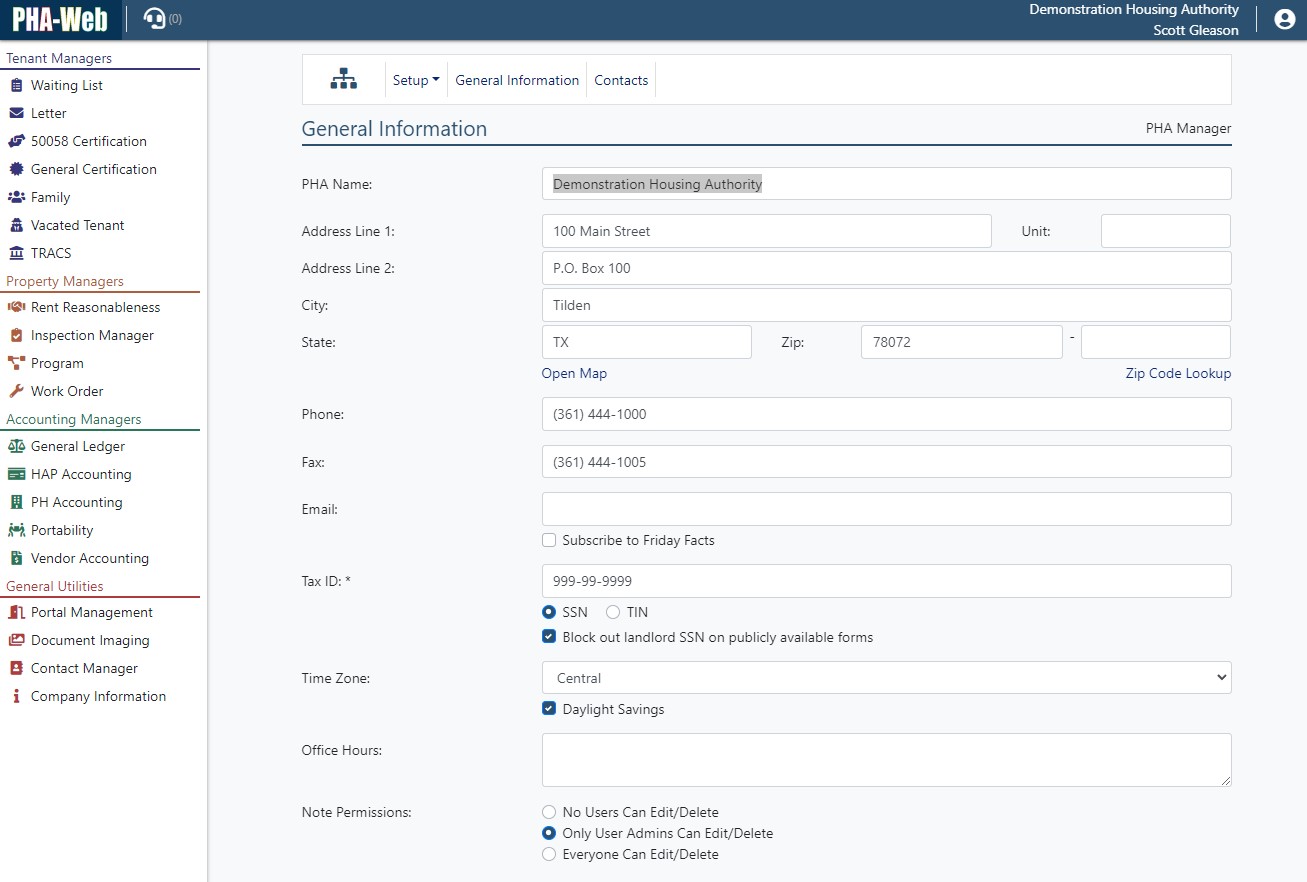Click the Unit input field

click(1166, 231)
